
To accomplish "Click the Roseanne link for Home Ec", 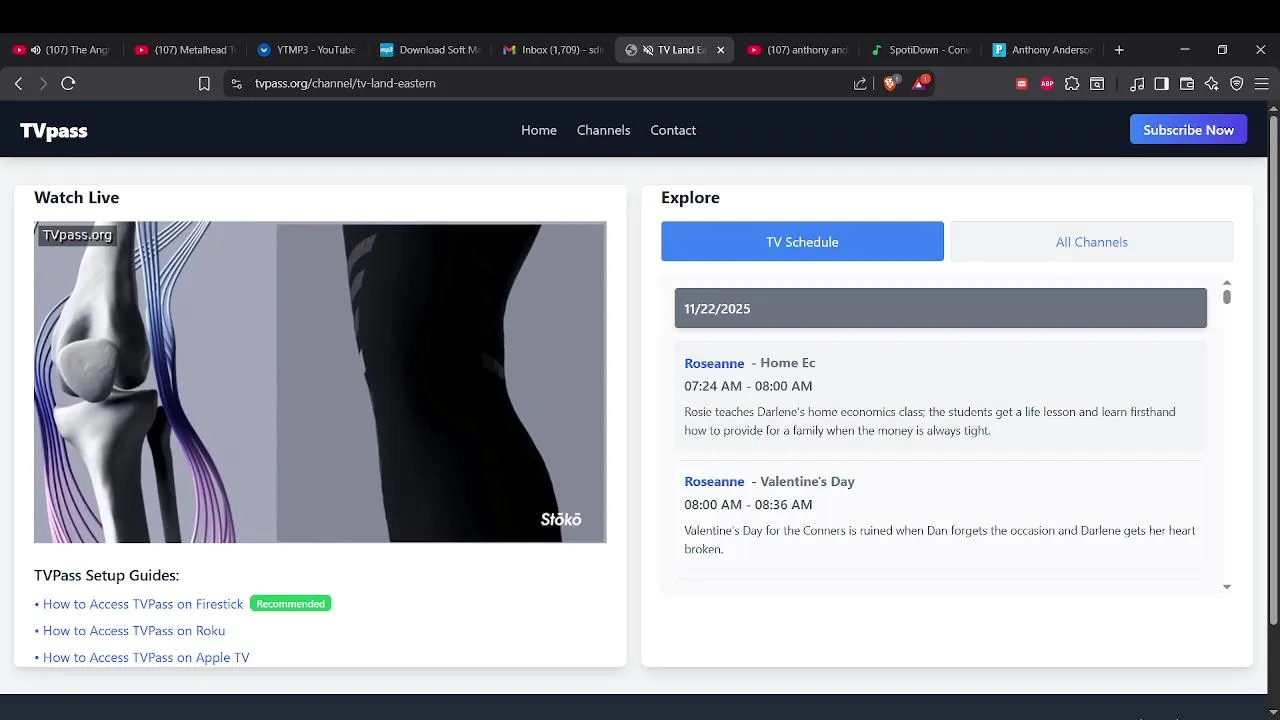I will click(714, 363).
